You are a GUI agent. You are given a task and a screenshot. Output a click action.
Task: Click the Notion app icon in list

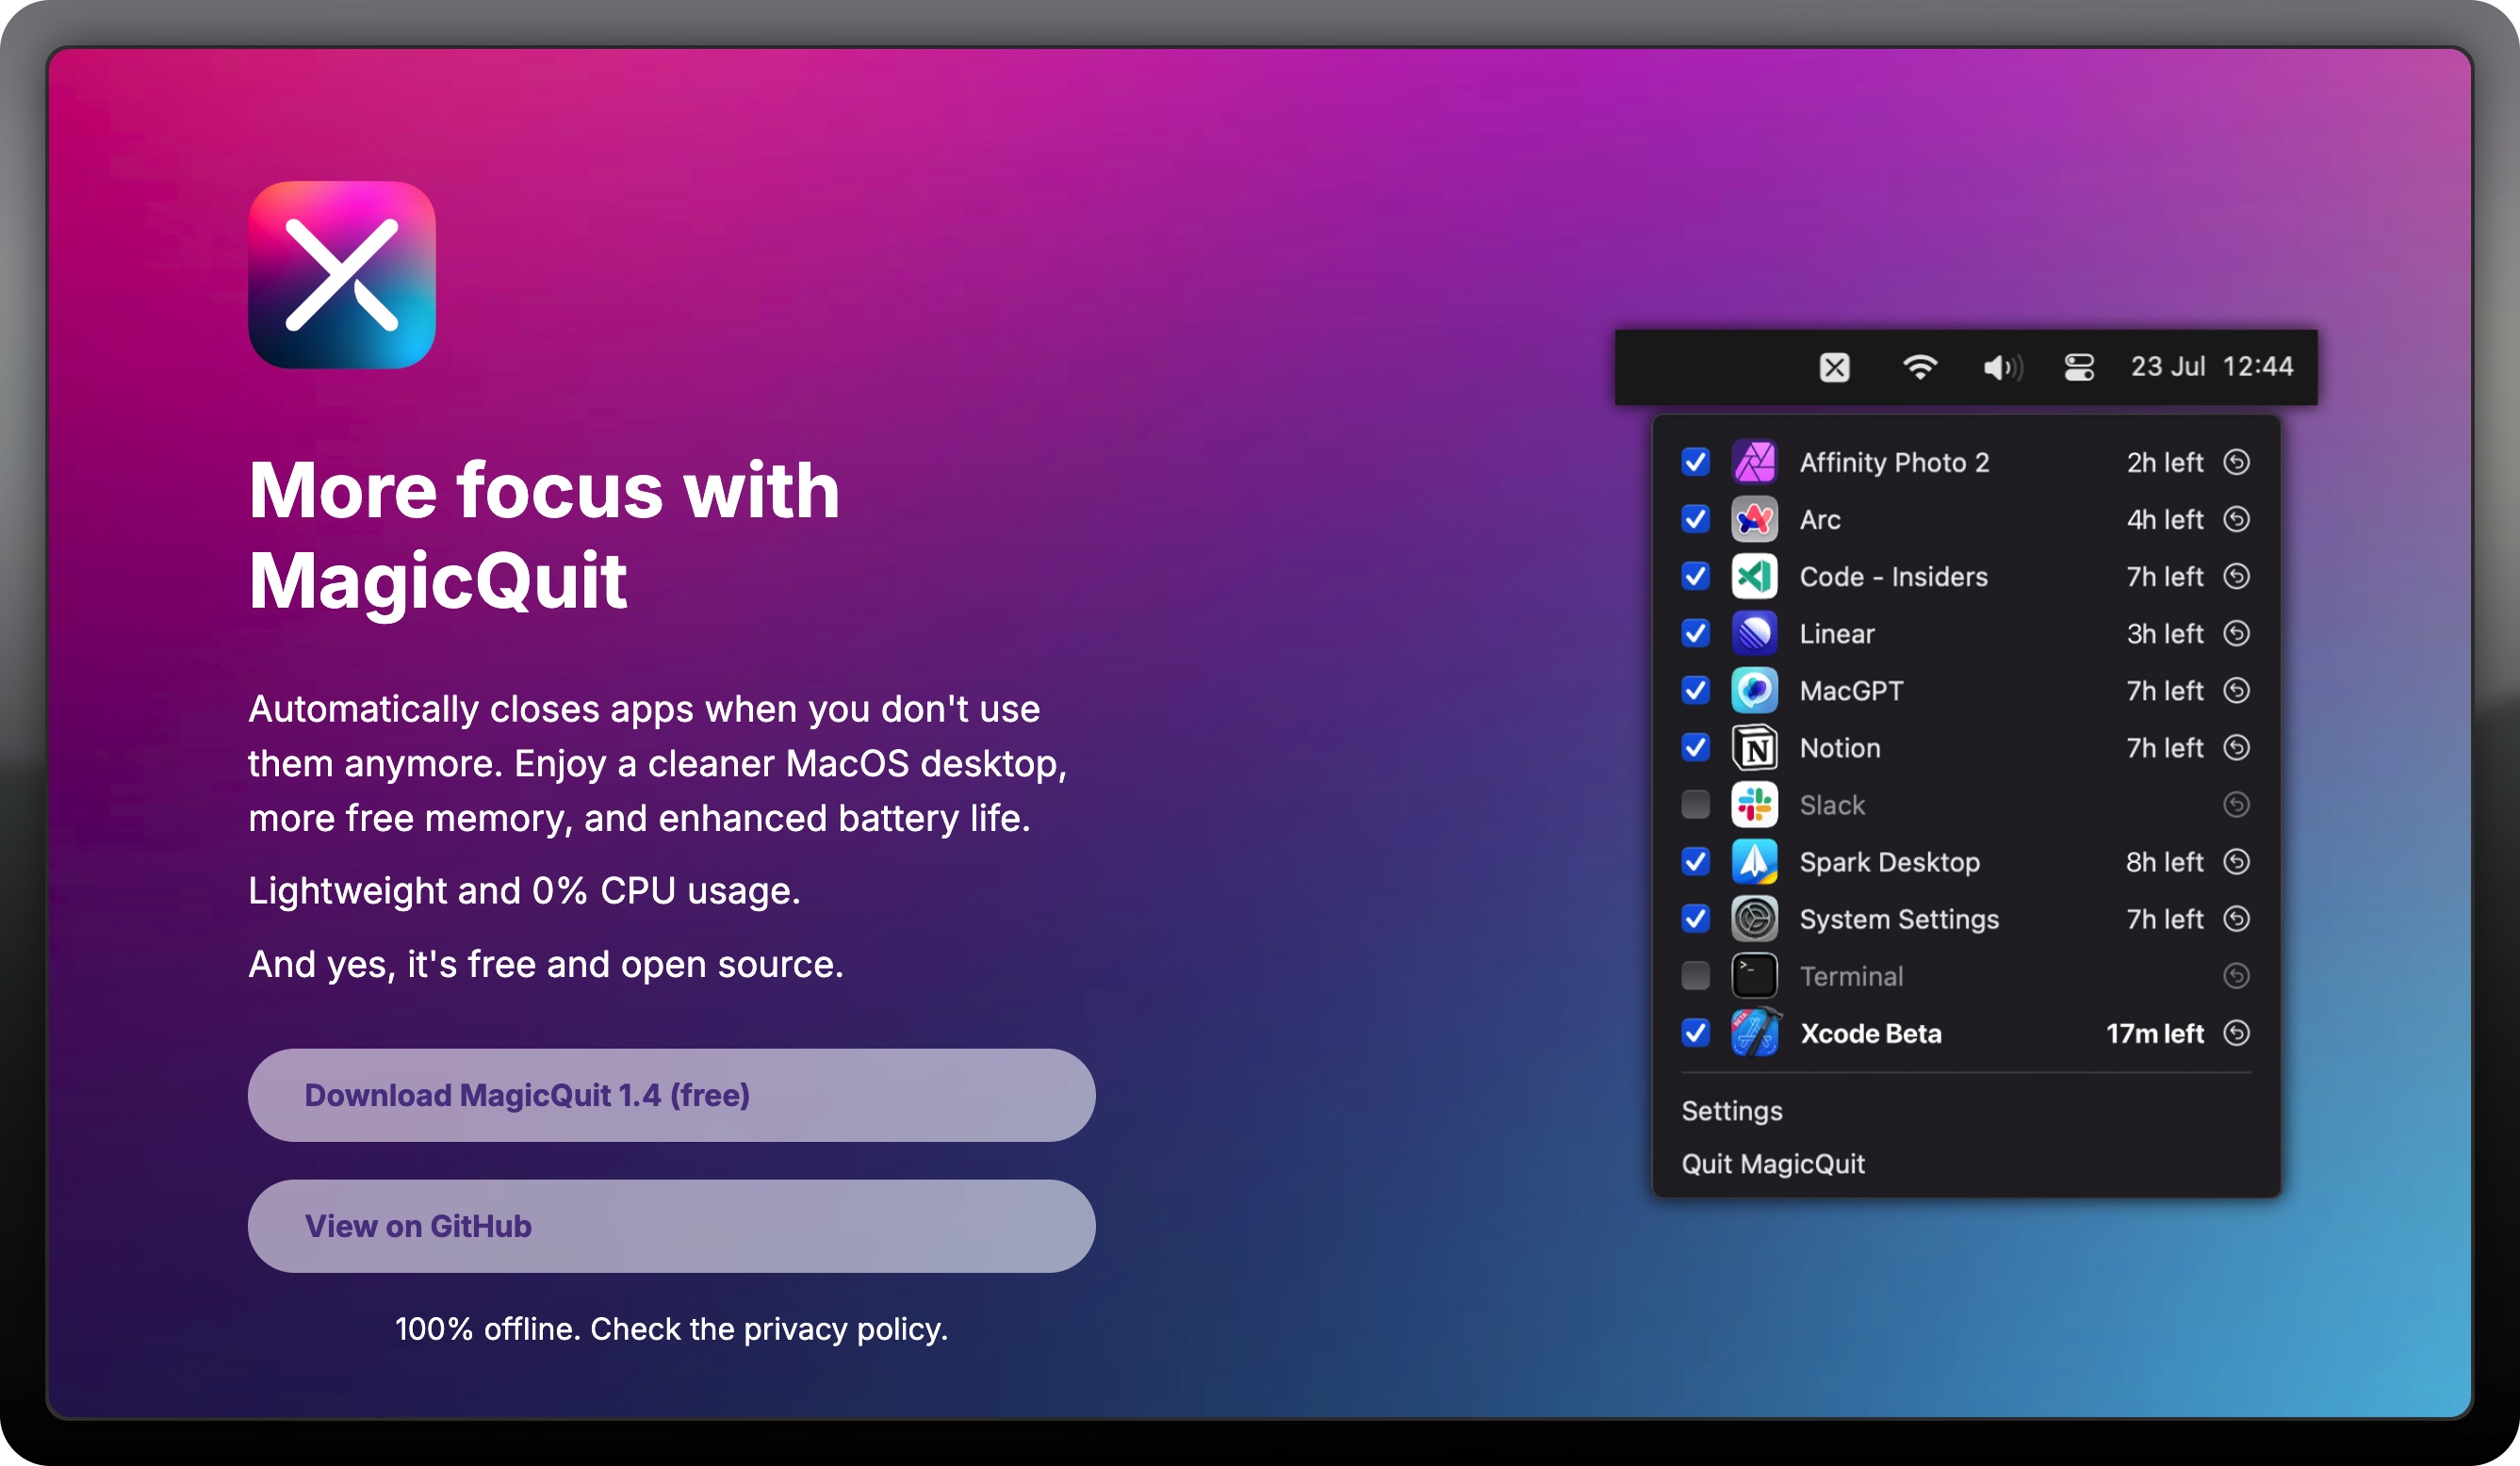[1754, 748]
